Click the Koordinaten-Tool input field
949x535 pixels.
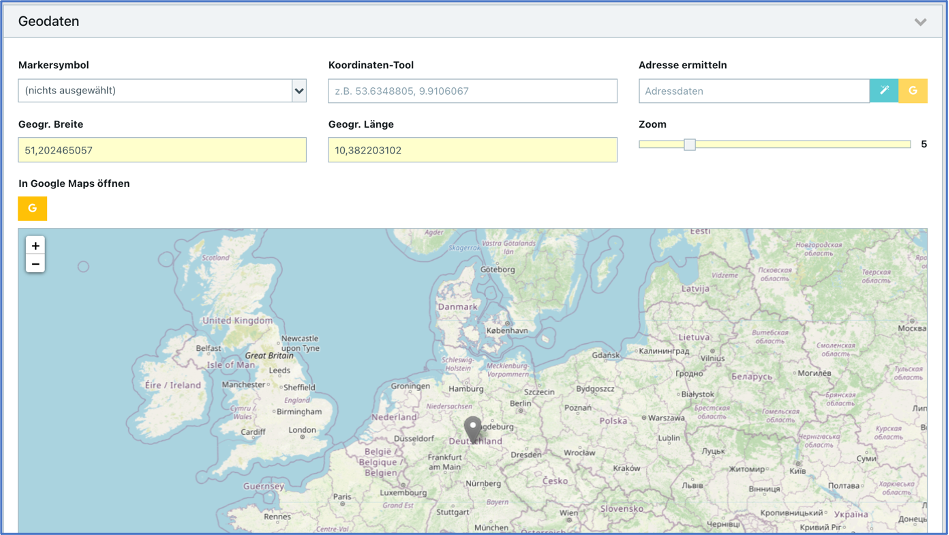tap(473, 91)
